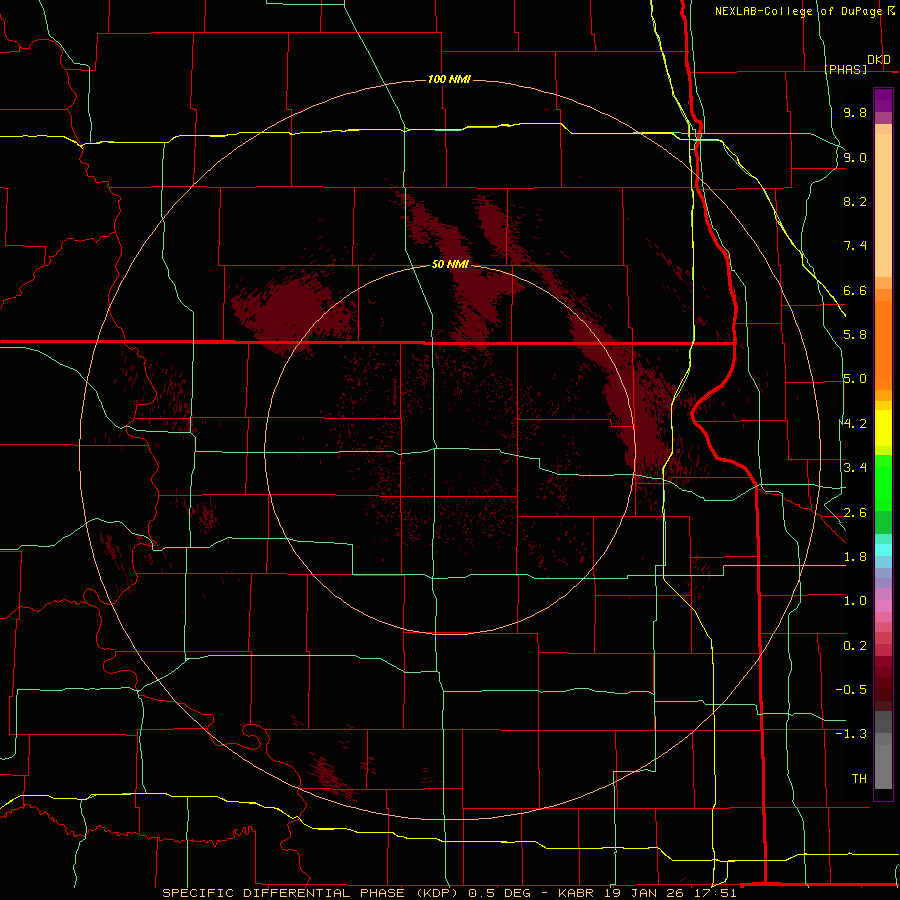Screen dimensions: 900x900
Task: Pick the cyan color bar segment
Action: click(x=883, y=550)
